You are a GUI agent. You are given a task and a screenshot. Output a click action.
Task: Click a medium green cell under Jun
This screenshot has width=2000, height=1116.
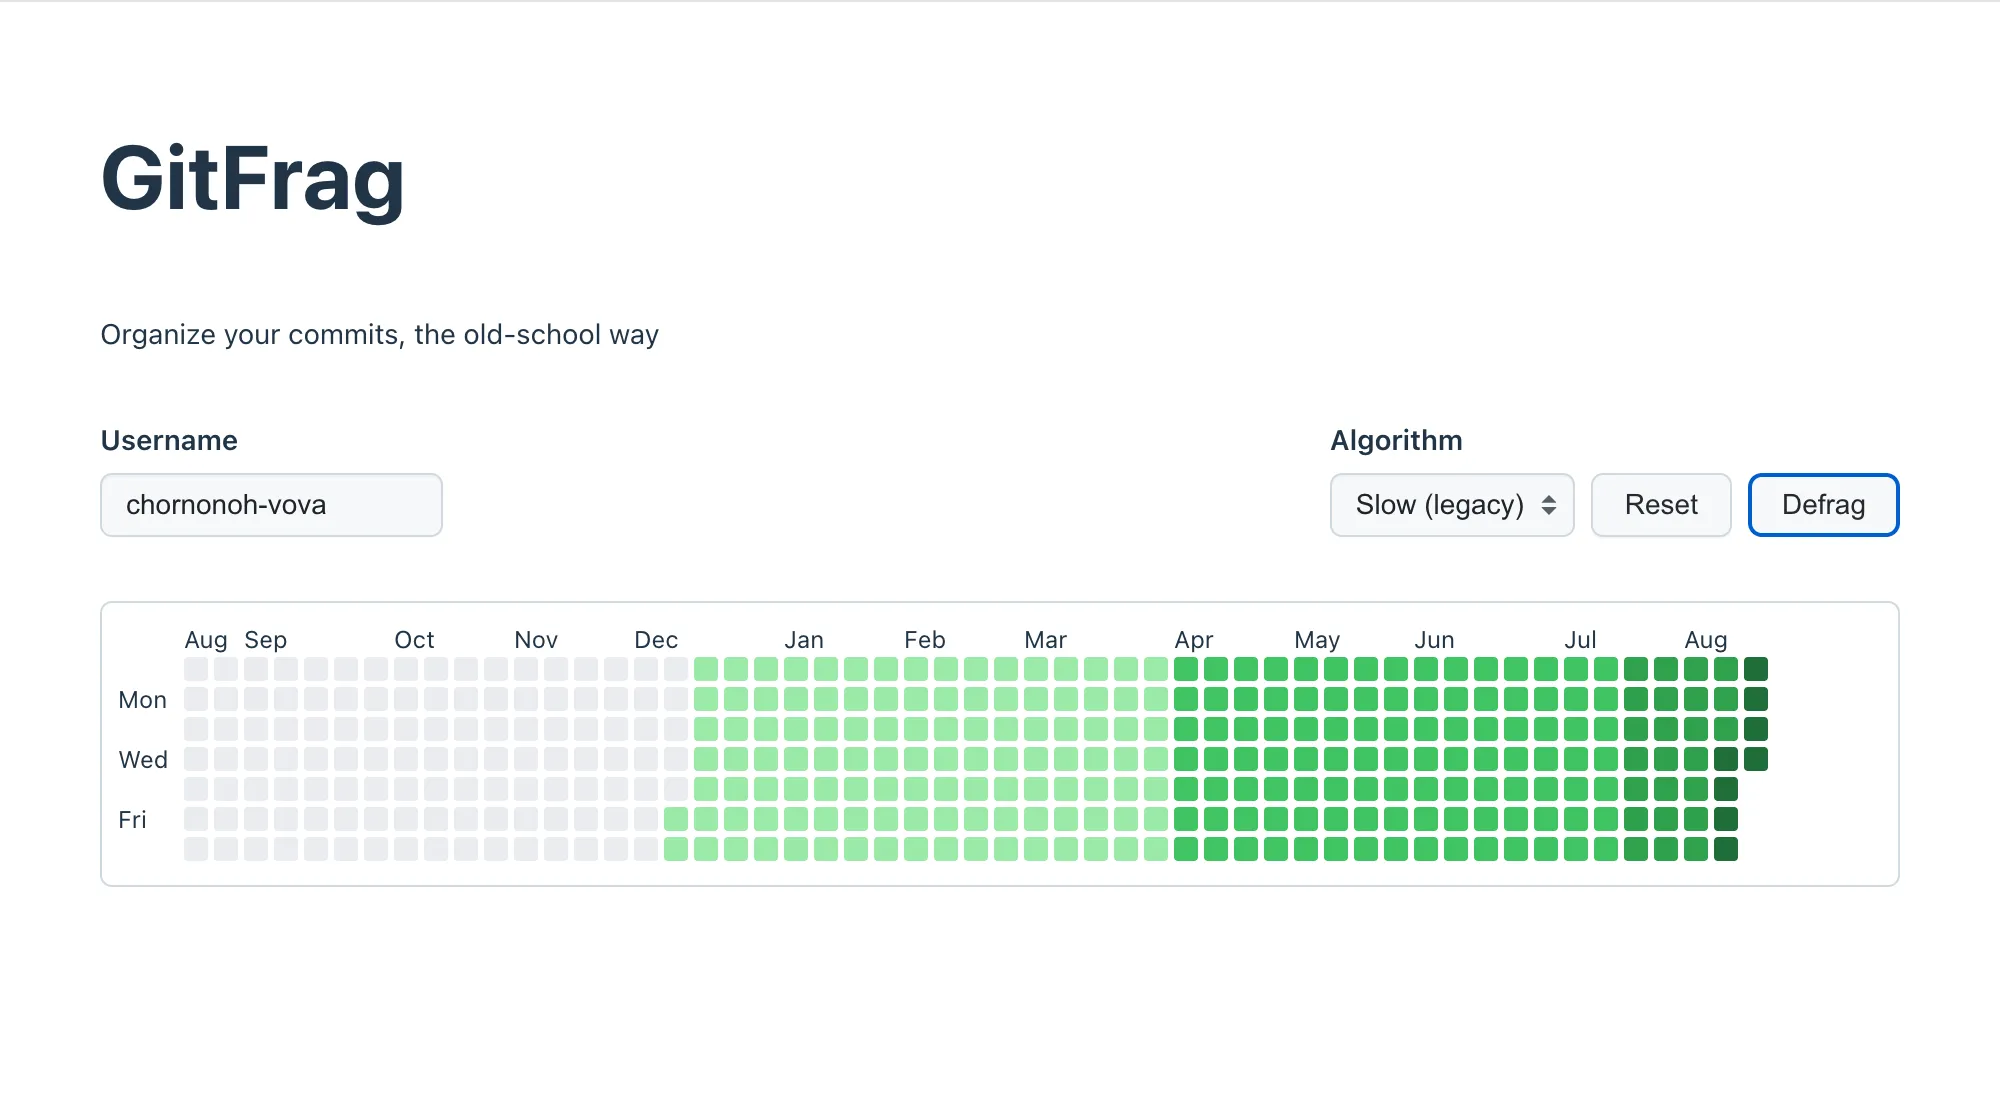point(1435,729)
